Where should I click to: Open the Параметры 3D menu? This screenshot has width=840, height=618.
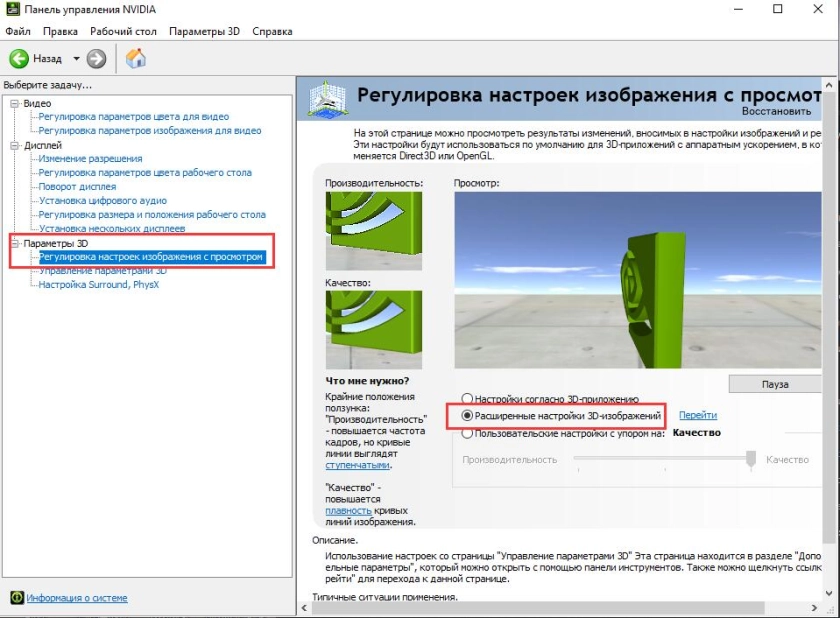[203, 31]
